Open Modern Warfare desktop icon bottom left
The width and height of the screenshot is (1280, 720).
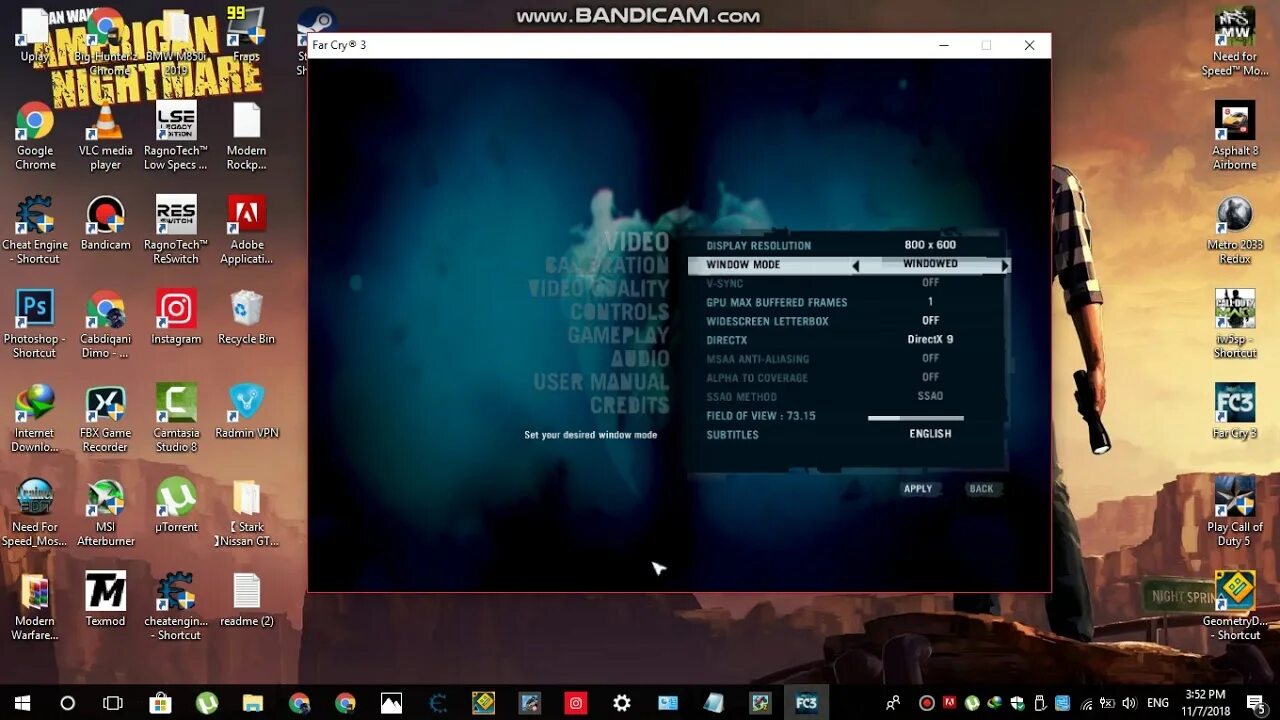click(35, 605)
